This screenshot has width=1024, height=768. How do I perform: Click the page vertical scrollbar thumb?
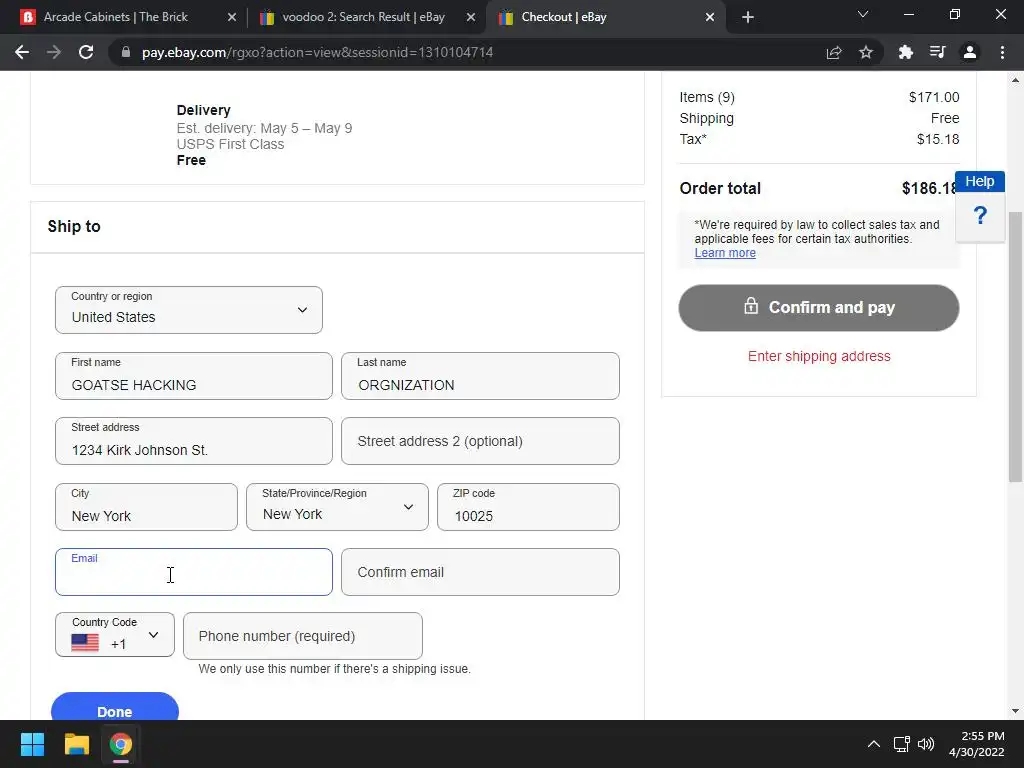[1015, 347]
